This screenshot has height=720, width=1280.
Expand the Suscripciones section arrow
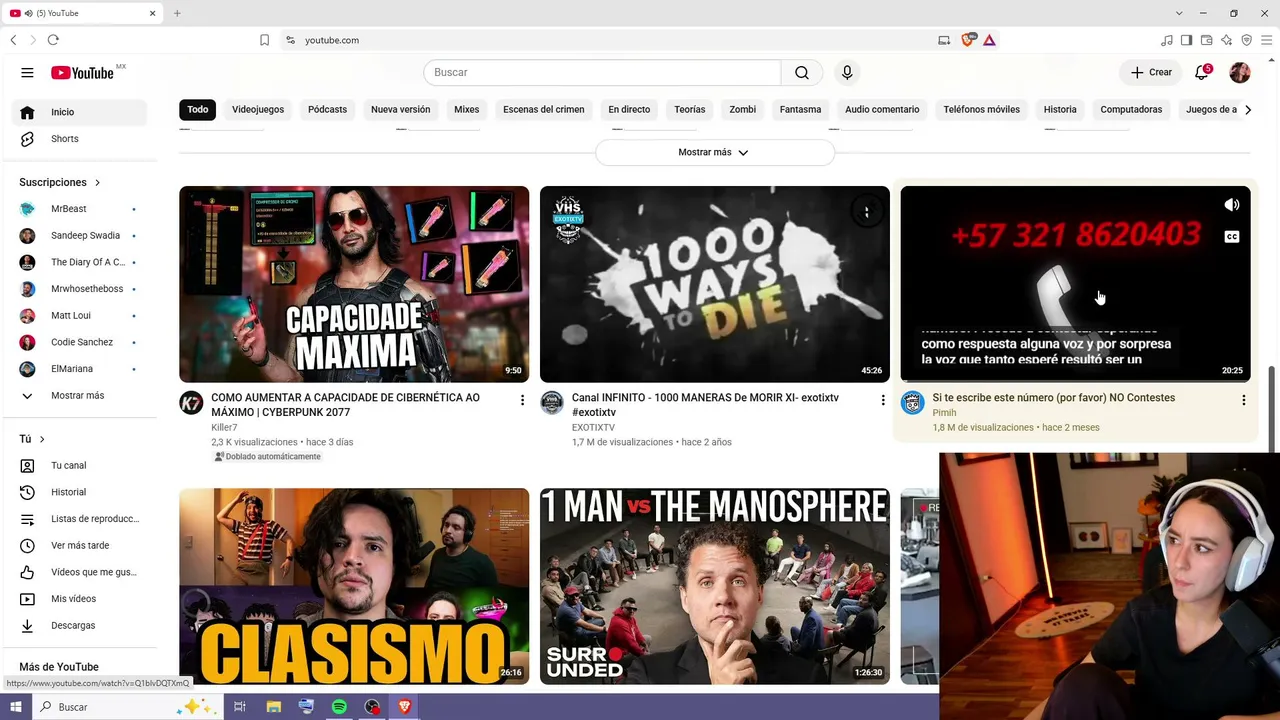97,183
